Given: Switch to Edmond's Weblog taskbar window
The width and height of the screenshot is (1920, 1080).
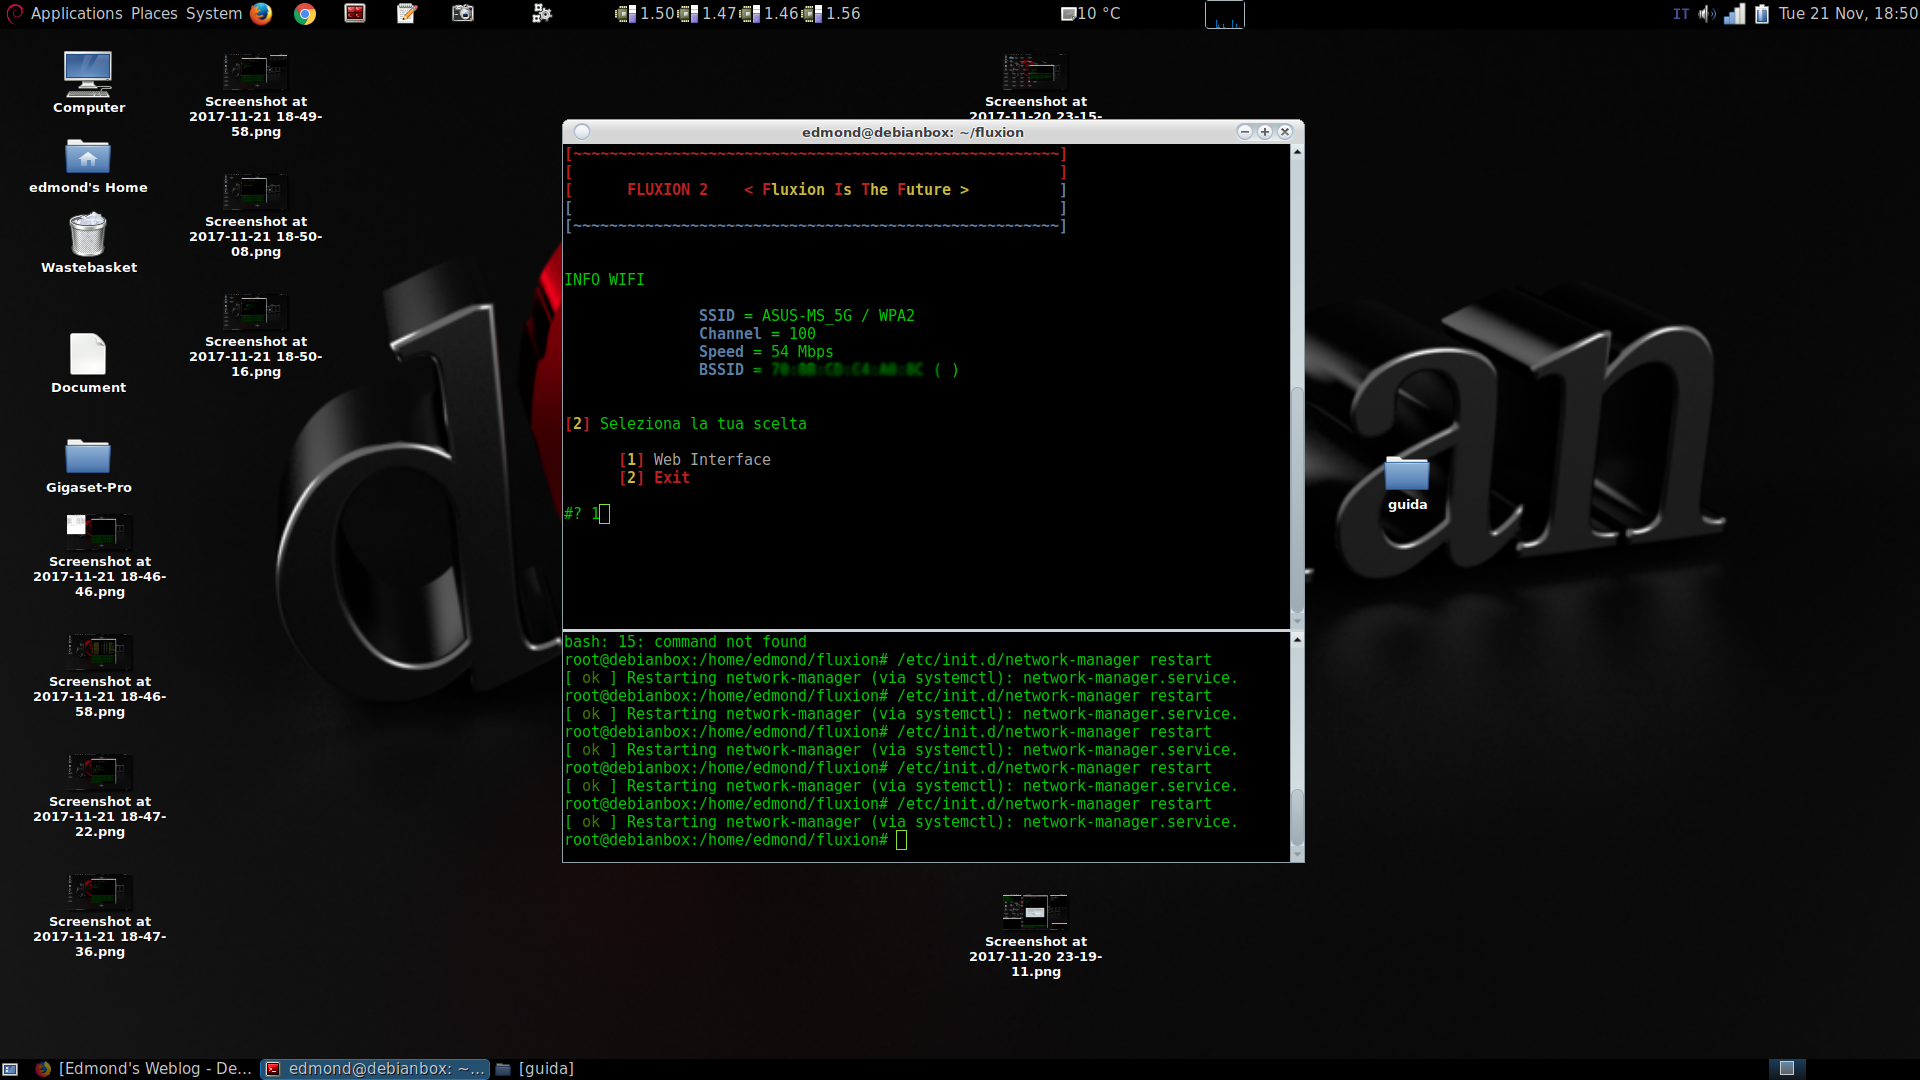Looking at the screenshot, I should [145, 1068].
